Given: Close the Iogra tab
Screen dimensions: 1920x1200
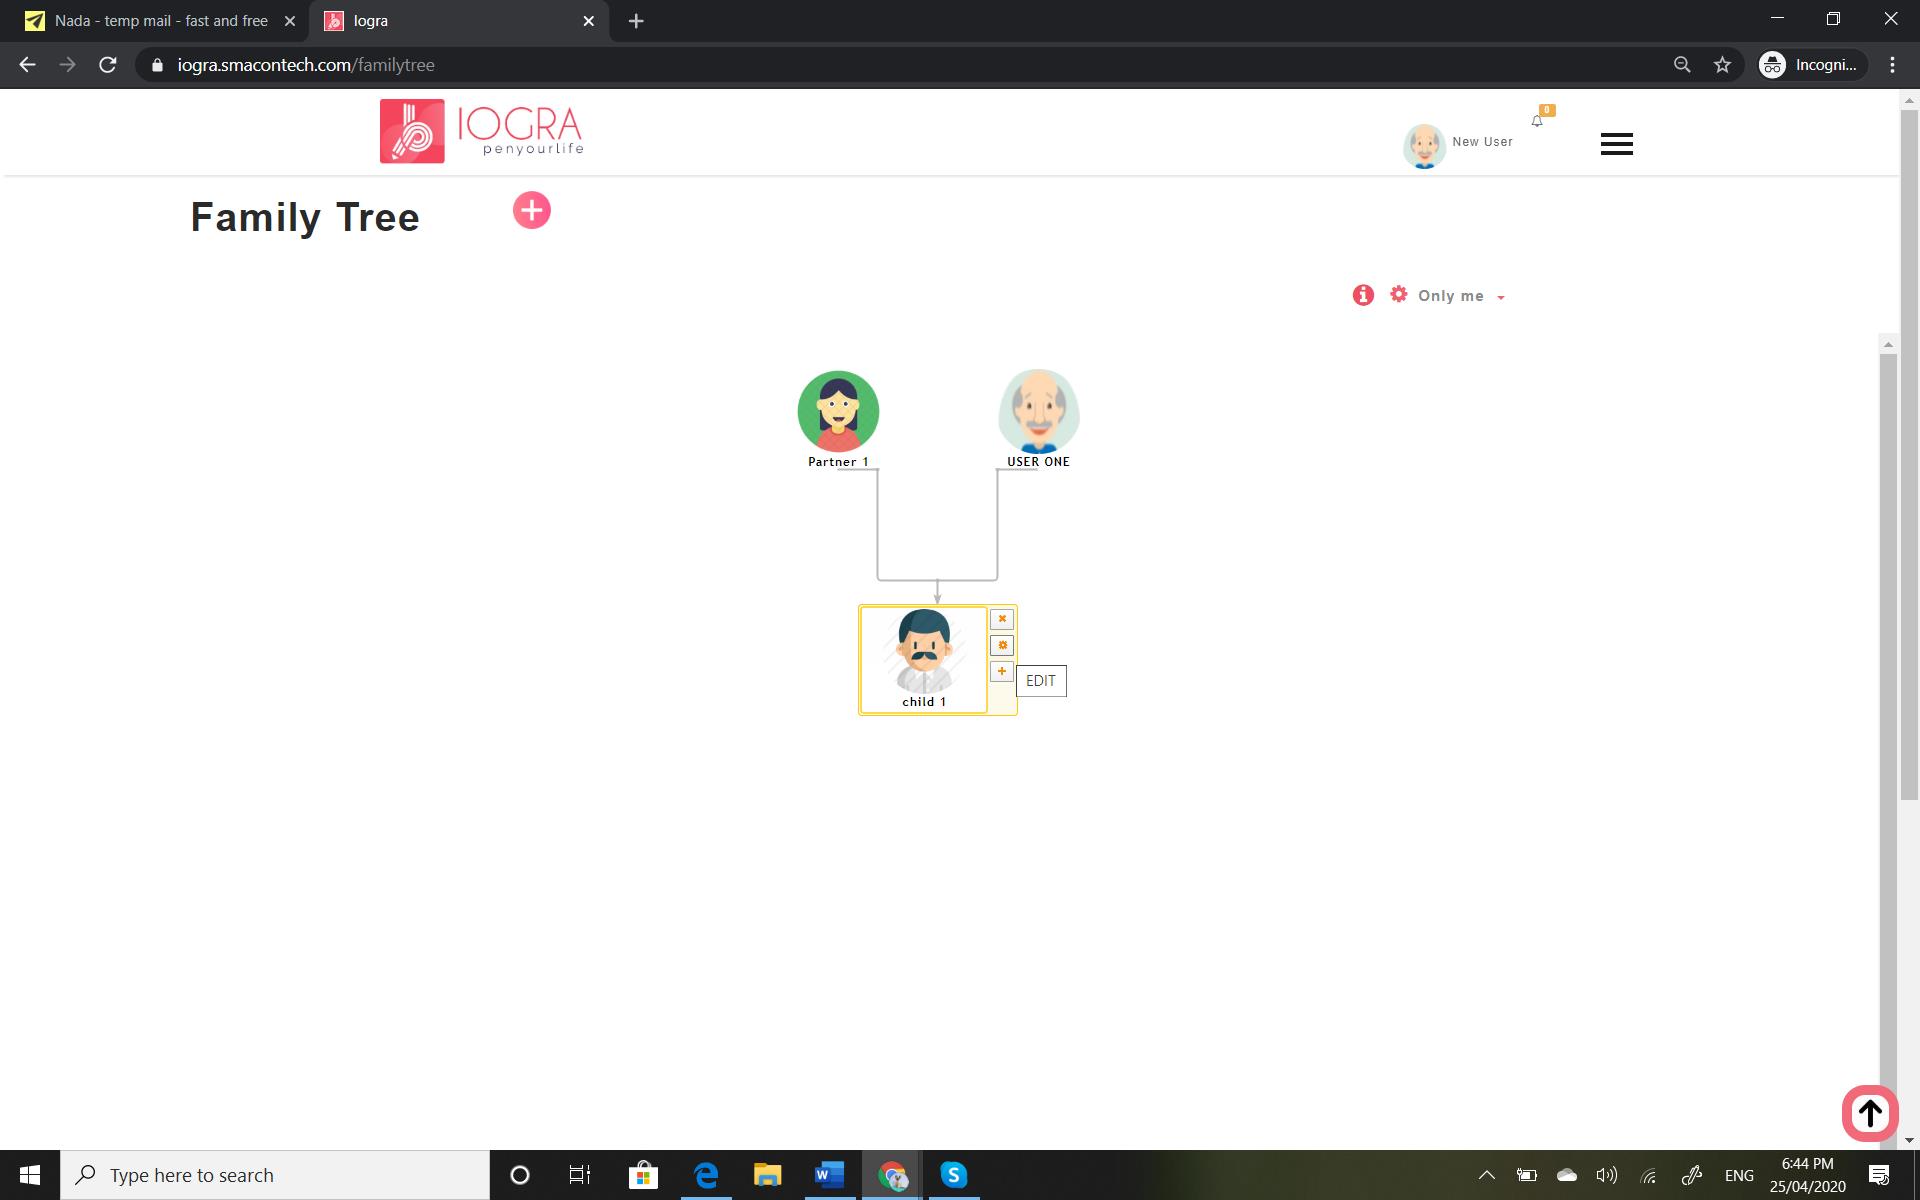Looking at the screenshot, I should tap(588, 21).
